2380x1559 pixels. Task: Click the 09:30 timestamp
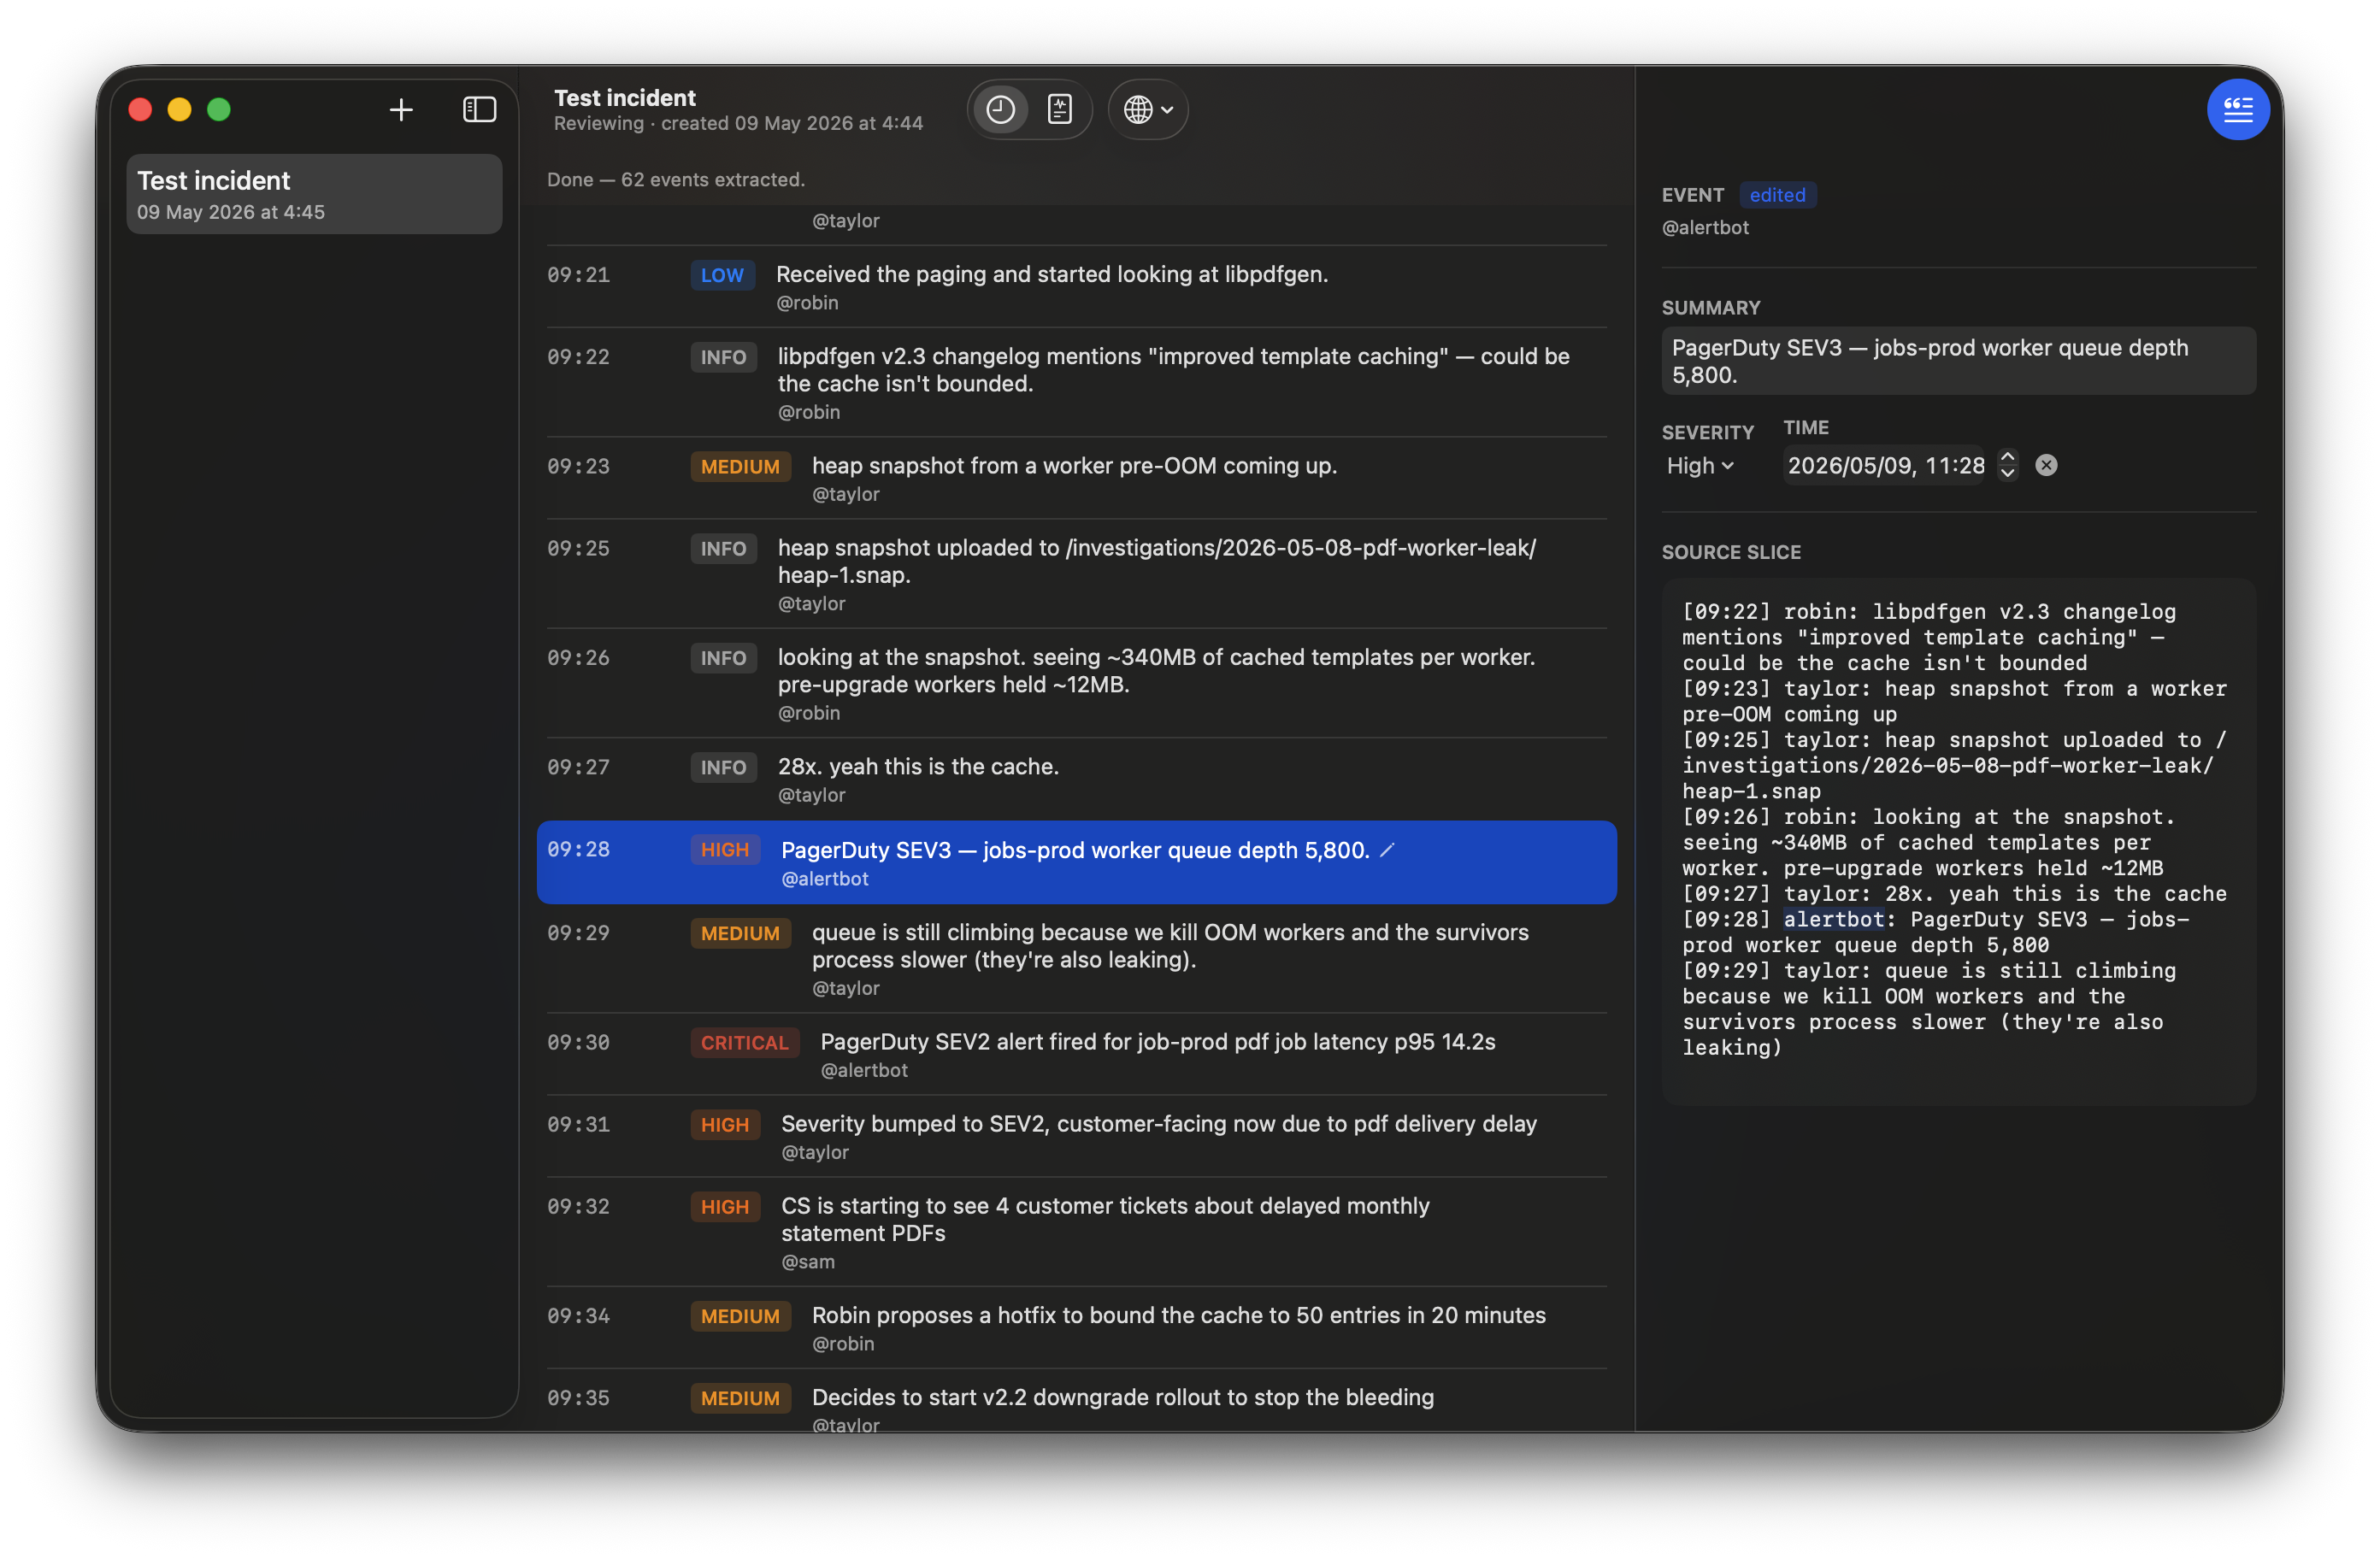(578, 1043)
